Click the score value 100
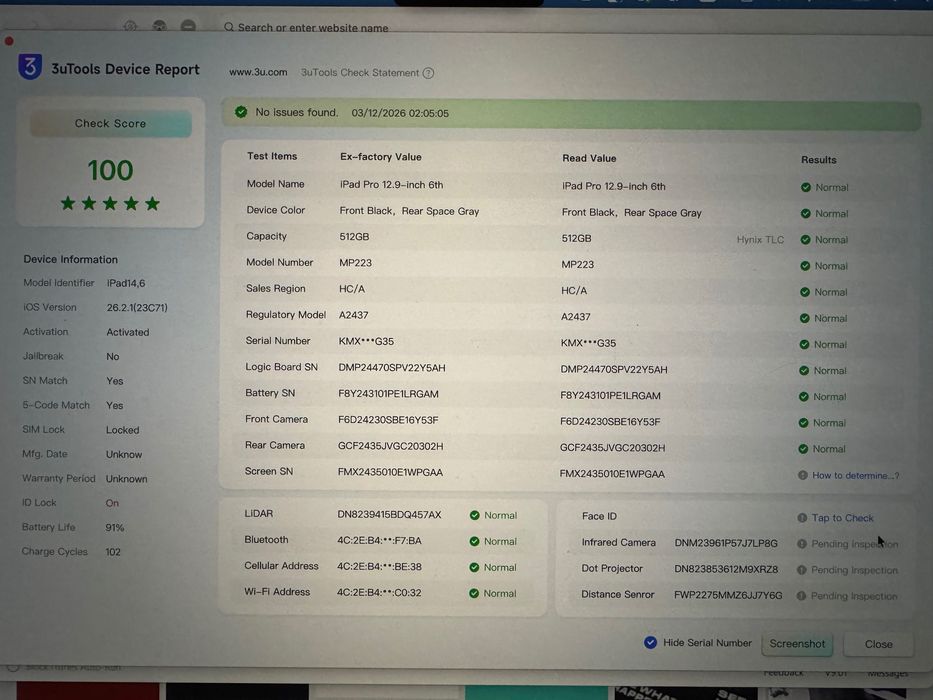 tap(111, 170)
